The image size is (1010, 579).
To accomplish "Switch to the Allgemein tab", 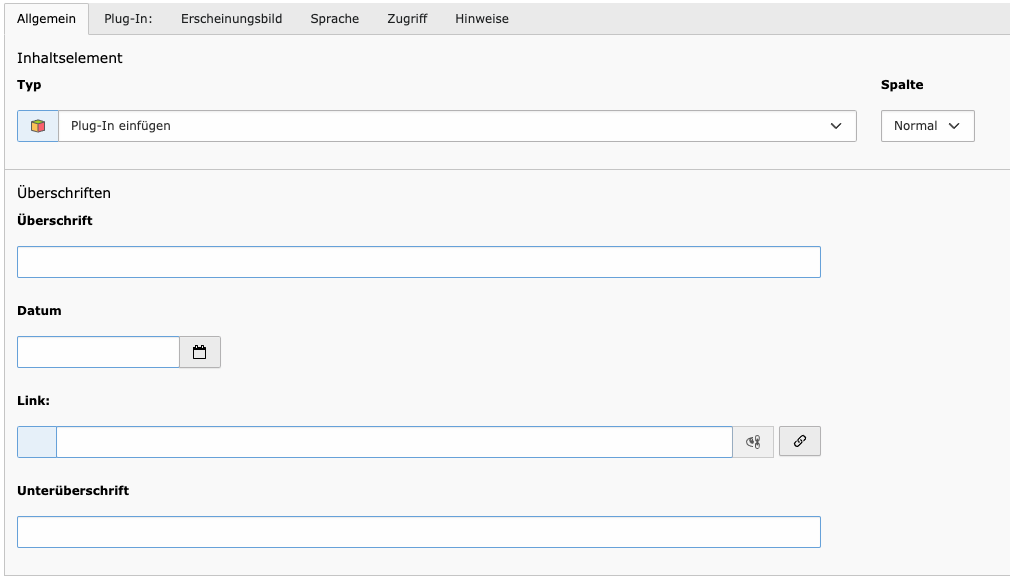I will tap(46, 19).
